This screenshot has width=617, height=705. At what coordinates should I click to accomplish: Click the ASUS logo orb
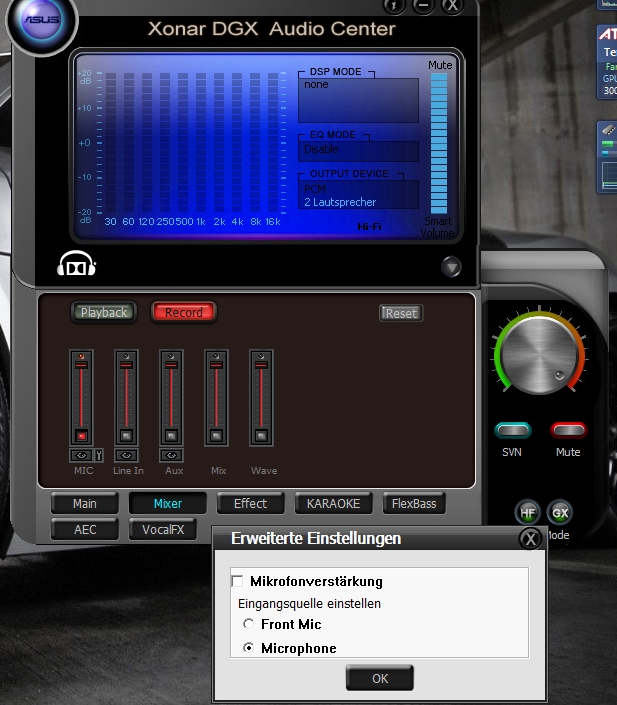[x=42, y=20]
